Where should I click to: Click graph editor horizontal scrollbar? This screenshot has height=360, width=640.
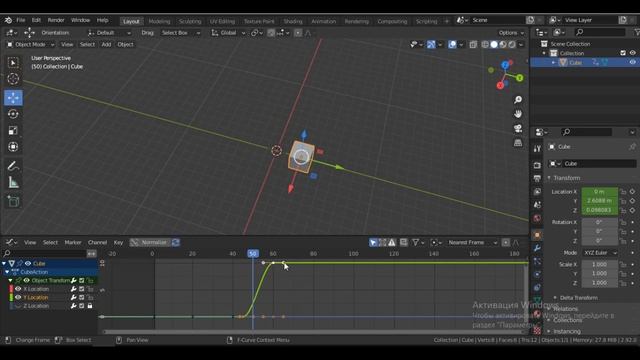point(313,332)
